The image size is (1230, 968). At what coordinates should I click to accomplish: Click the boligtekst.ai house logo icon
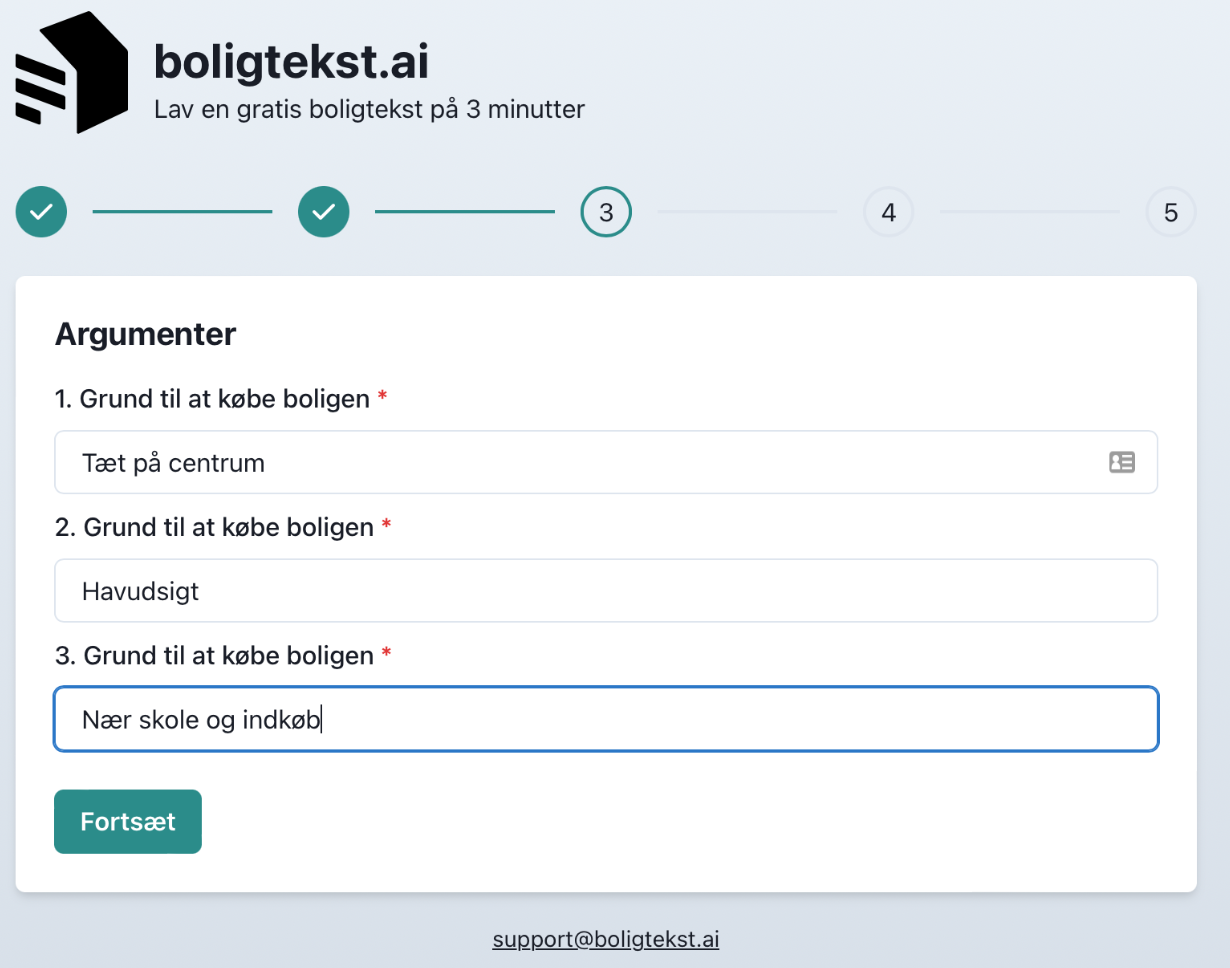coord(72,74)
